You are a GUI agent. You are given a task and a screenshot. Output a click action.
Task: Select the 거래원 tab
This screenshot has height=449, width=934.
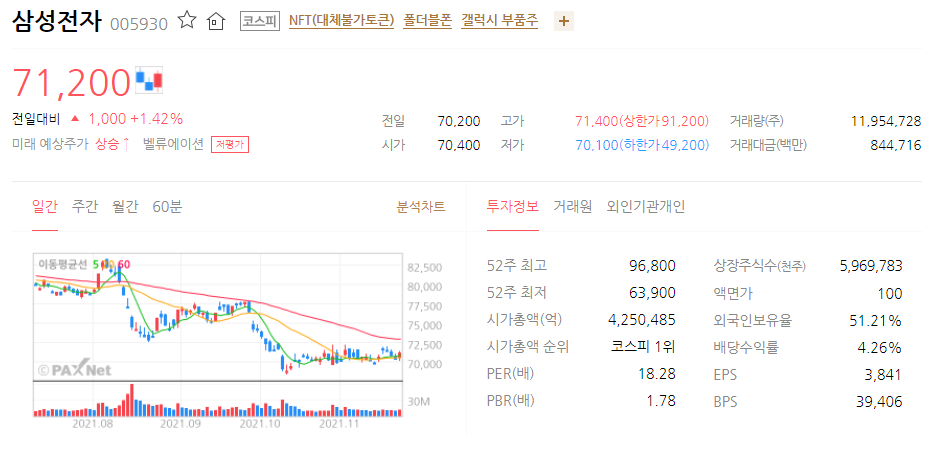[x=572, y=207]
